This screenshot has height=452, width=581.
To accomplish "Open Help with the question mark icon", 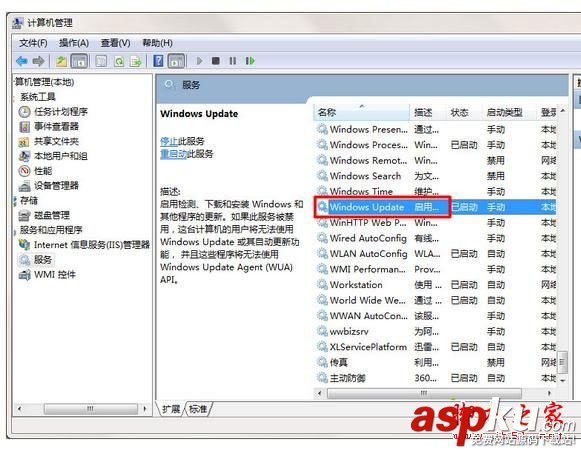I will point(158,61).
